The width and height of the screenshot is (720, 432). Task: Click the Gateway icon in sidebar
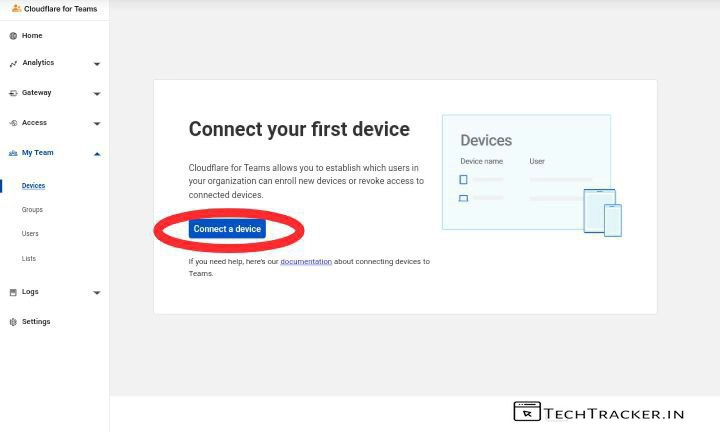pos(13,93)
